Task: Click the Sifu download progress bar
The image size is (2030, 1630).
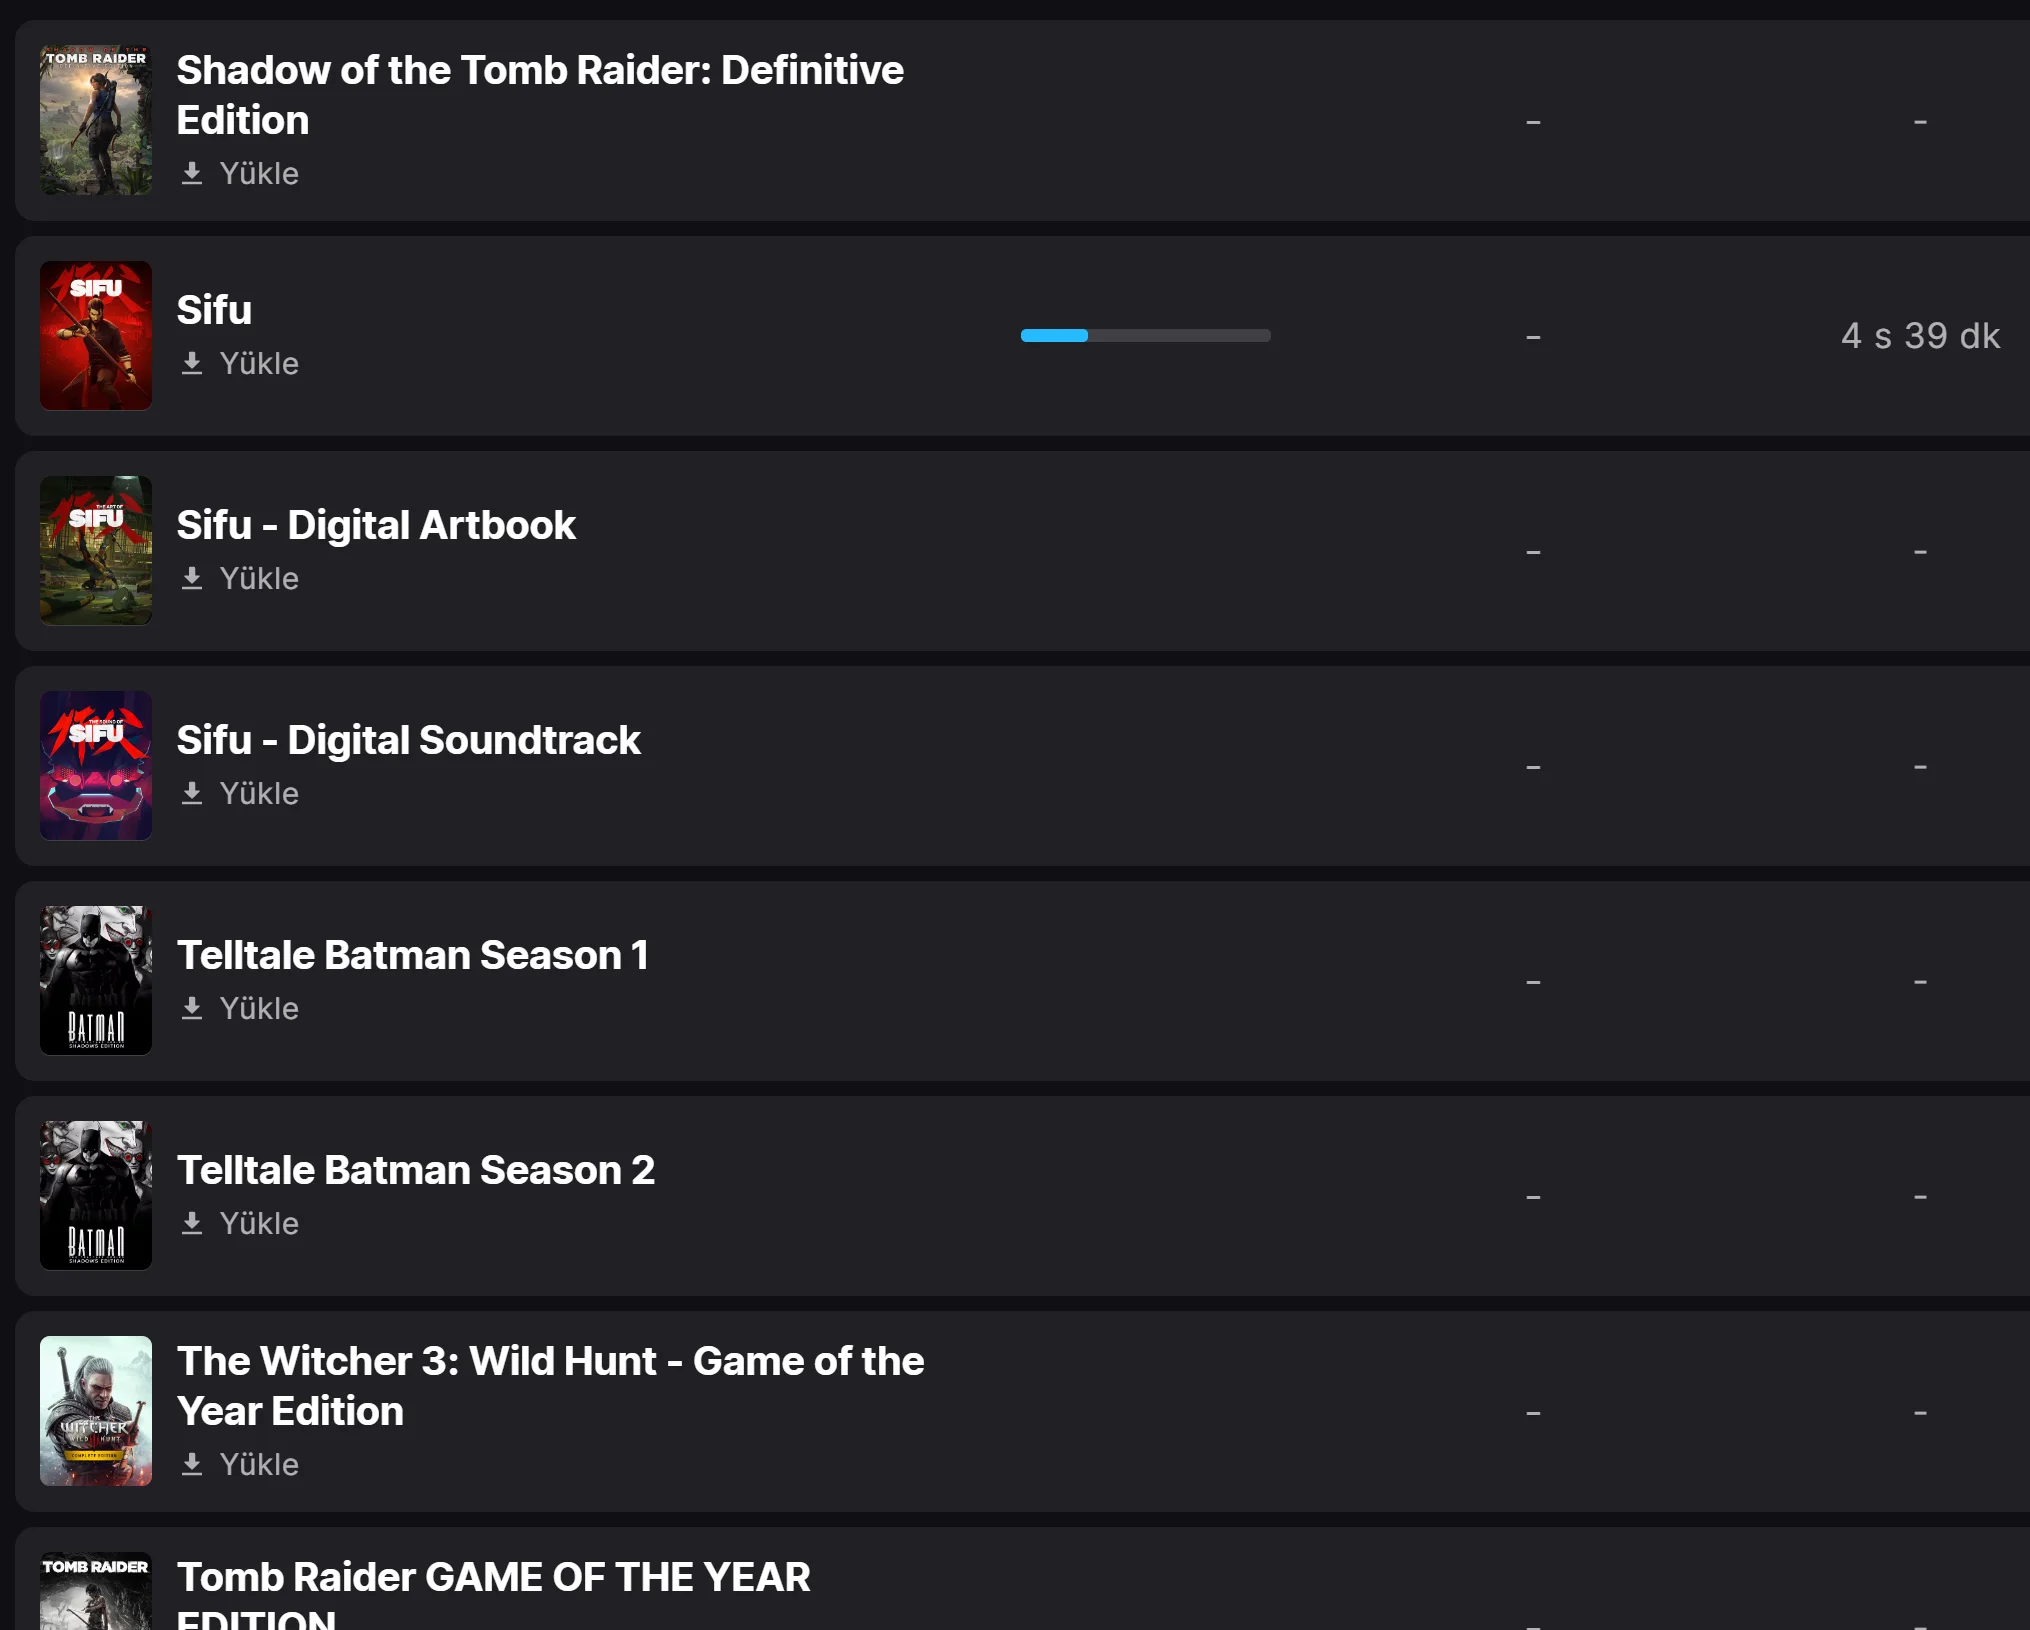Action: [1145, 336]
